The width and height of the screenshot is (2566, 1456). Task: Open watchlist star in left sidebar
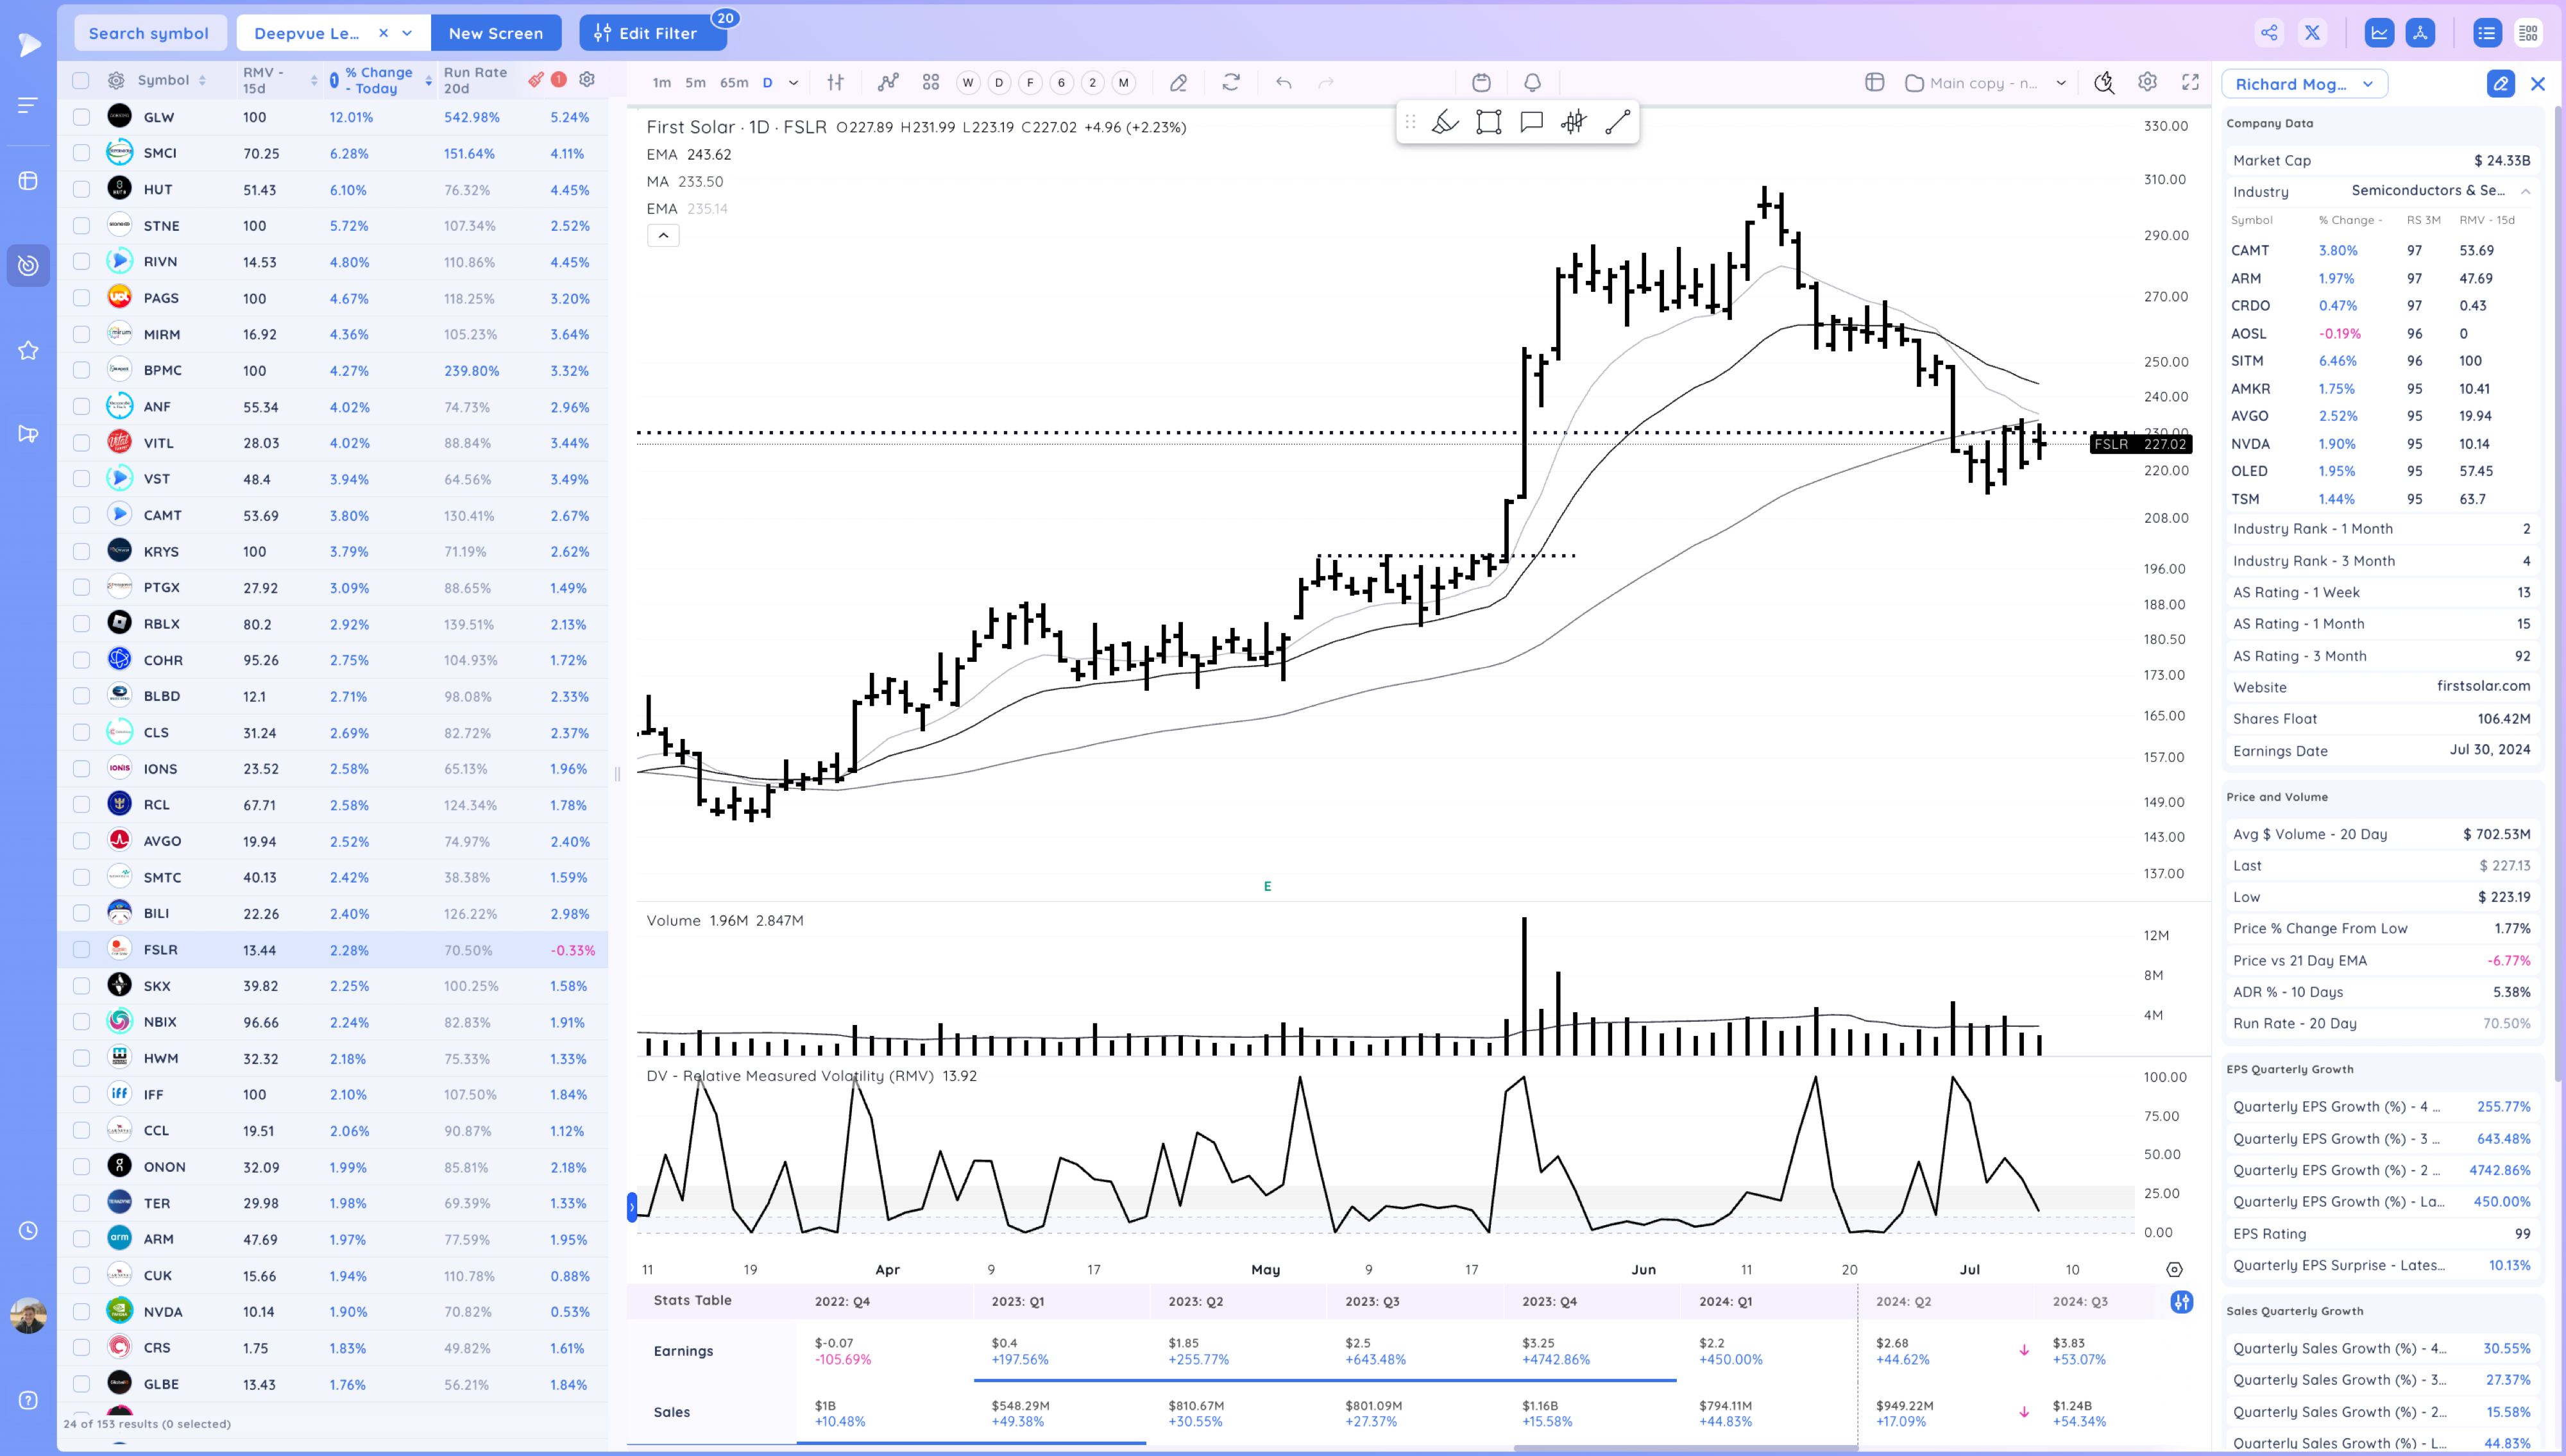click(28, 350)
